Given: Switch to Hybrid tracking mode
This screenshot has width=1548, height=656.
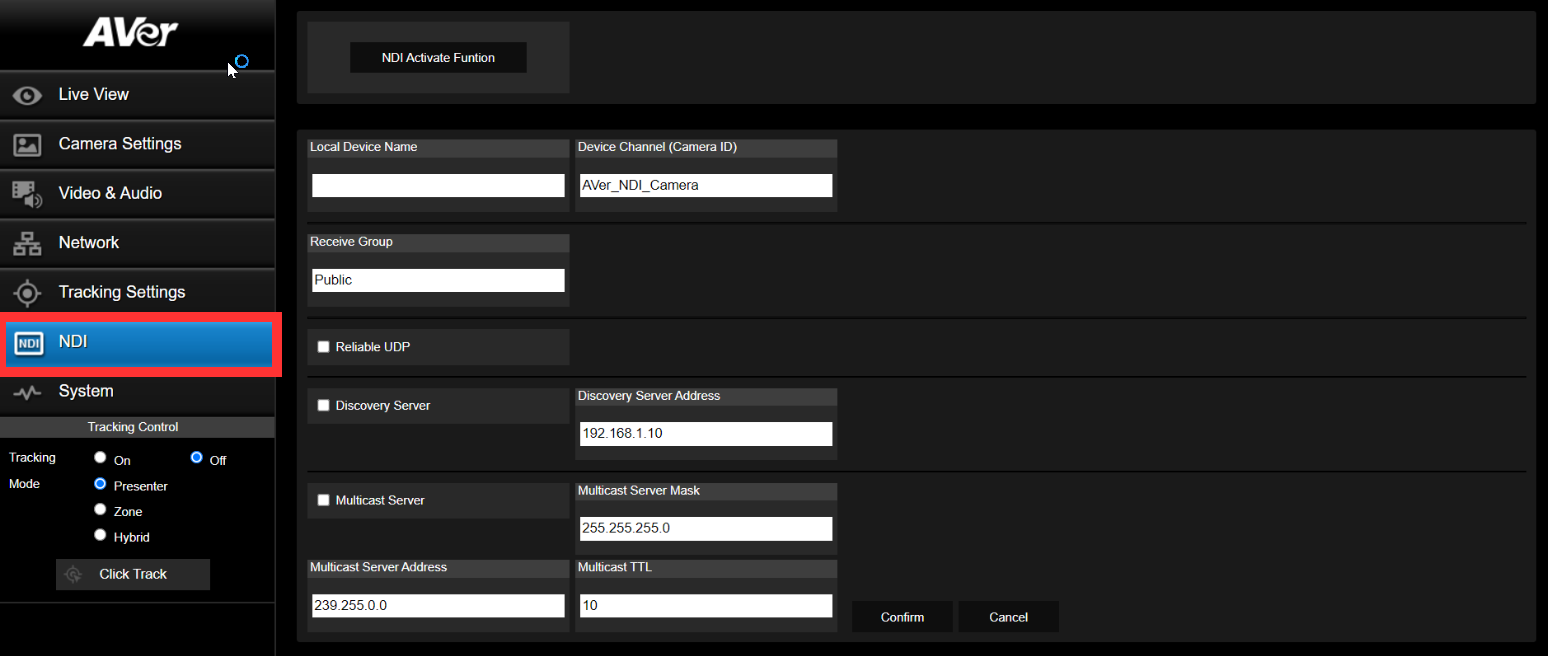Looking at the screenshot, I should [100, 534].
